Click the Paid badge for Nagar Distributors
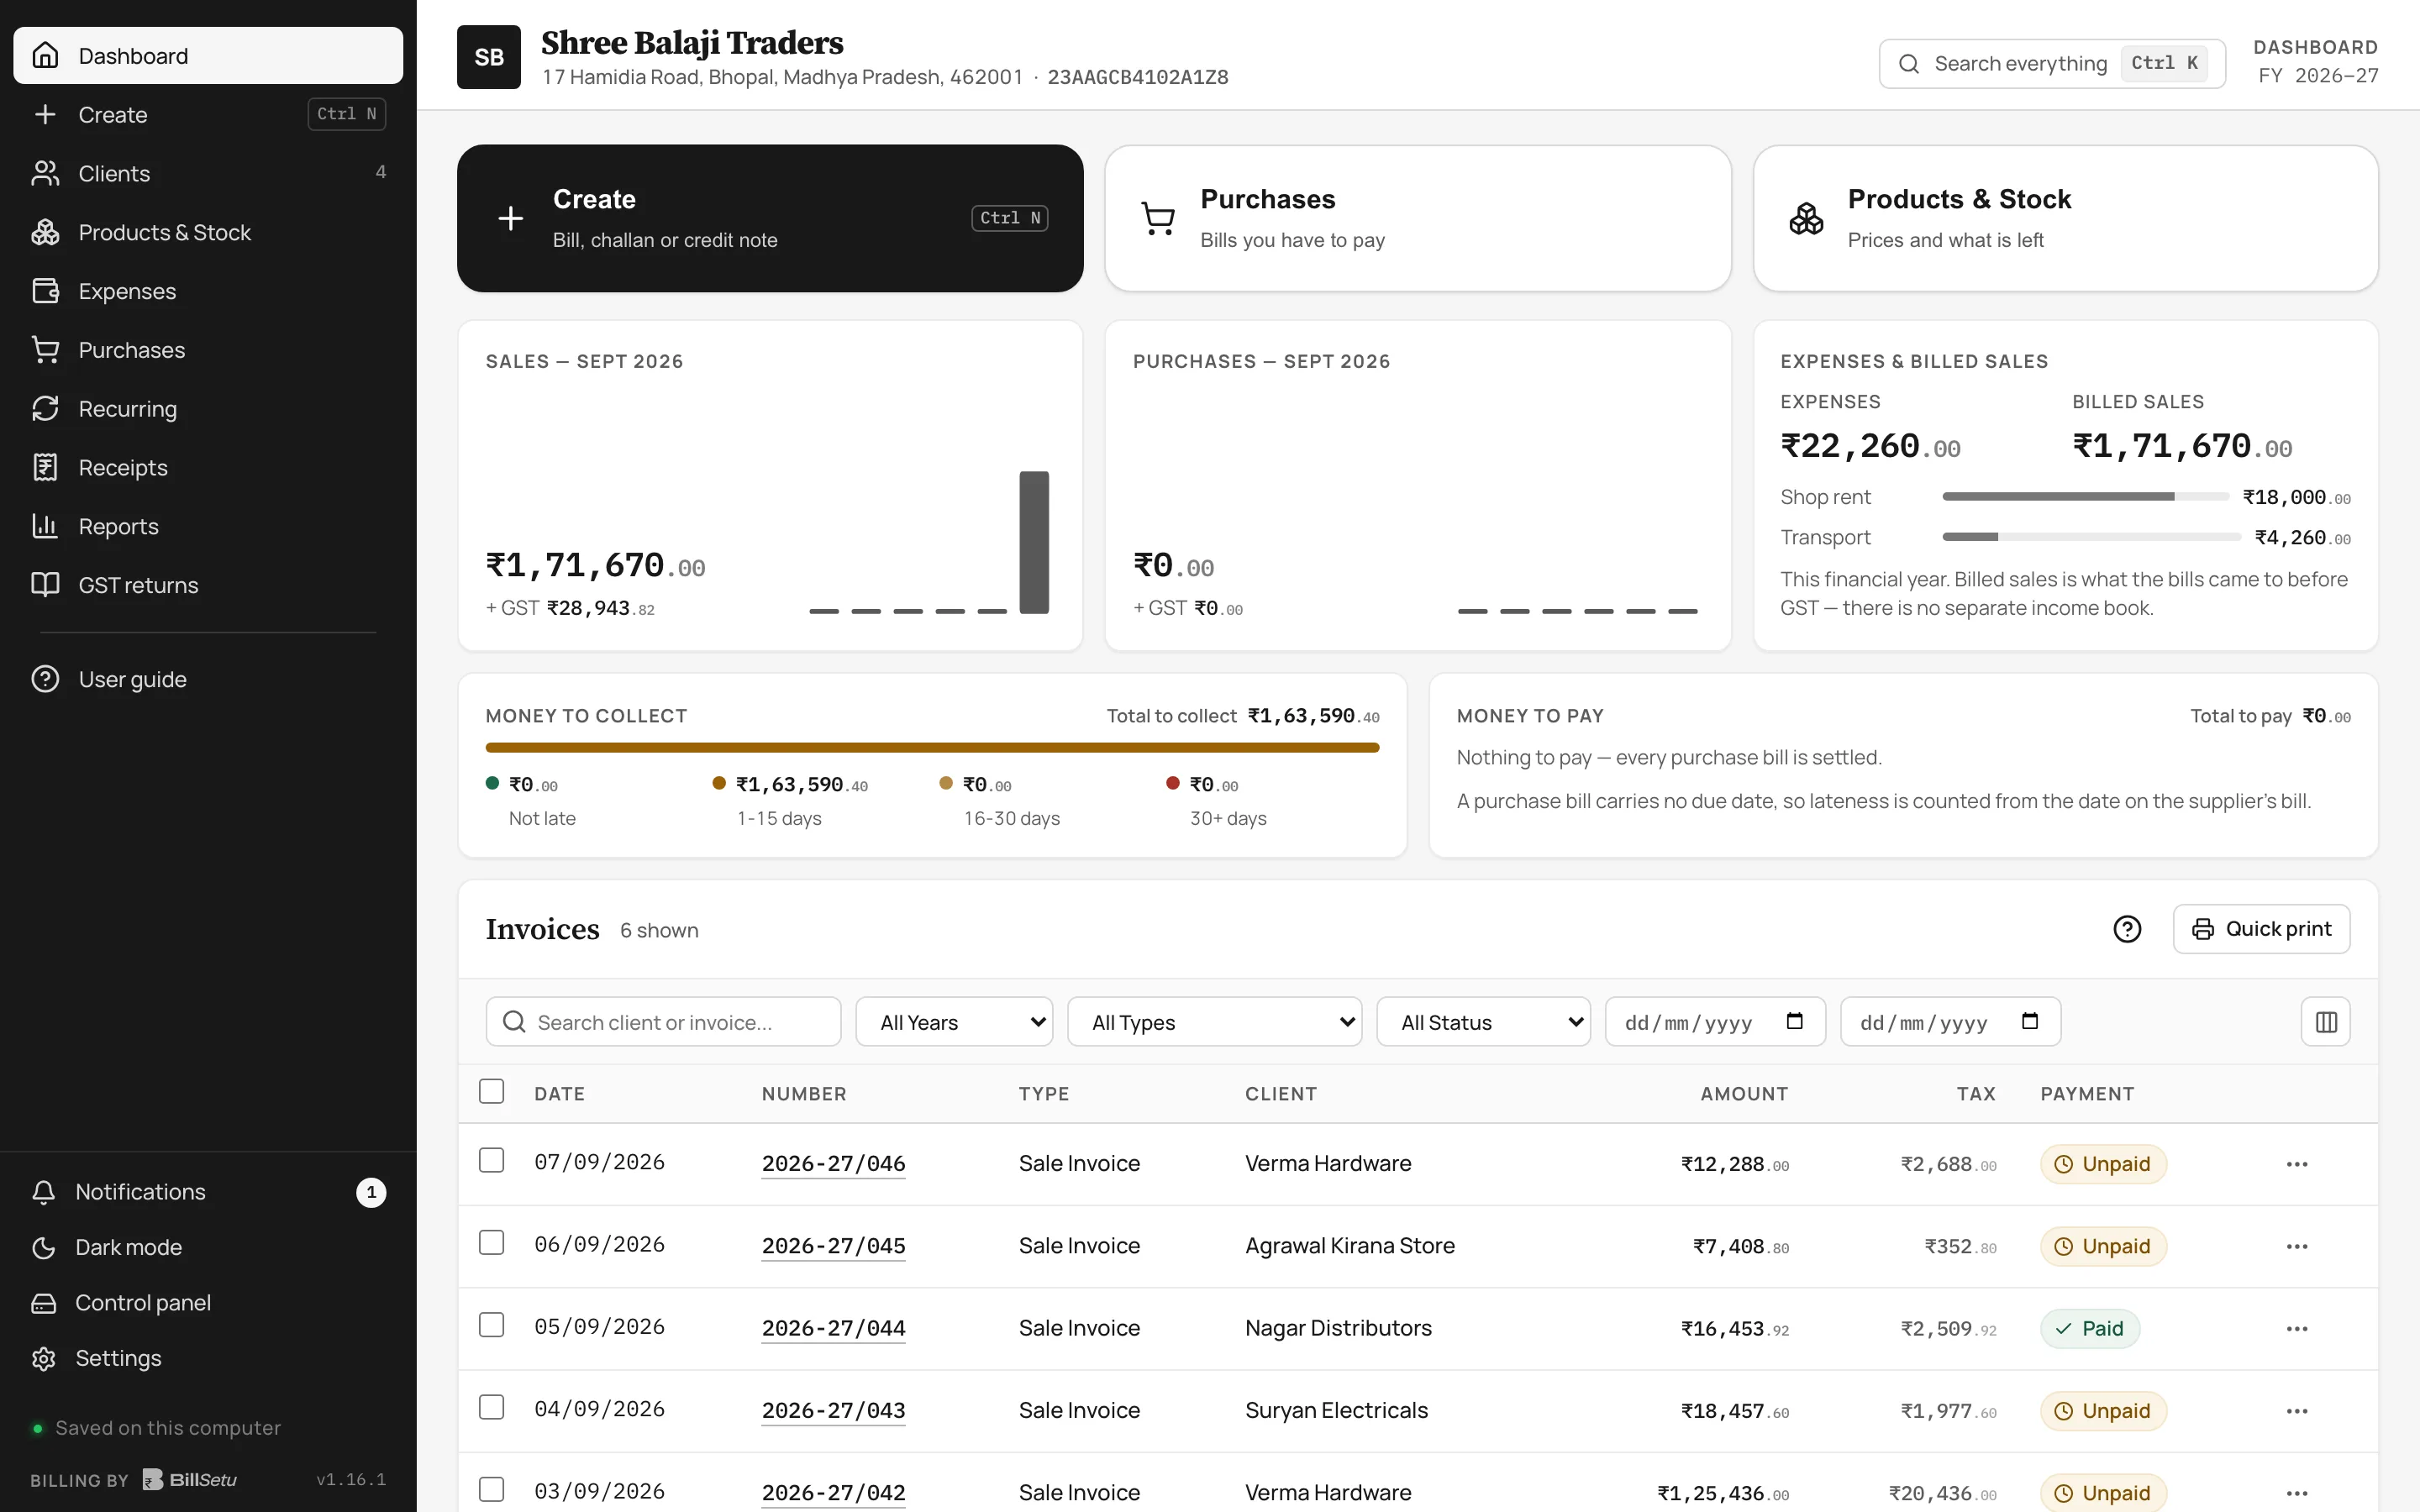Viewport: 2420px width, 1512px height. pos(2089,1329)
